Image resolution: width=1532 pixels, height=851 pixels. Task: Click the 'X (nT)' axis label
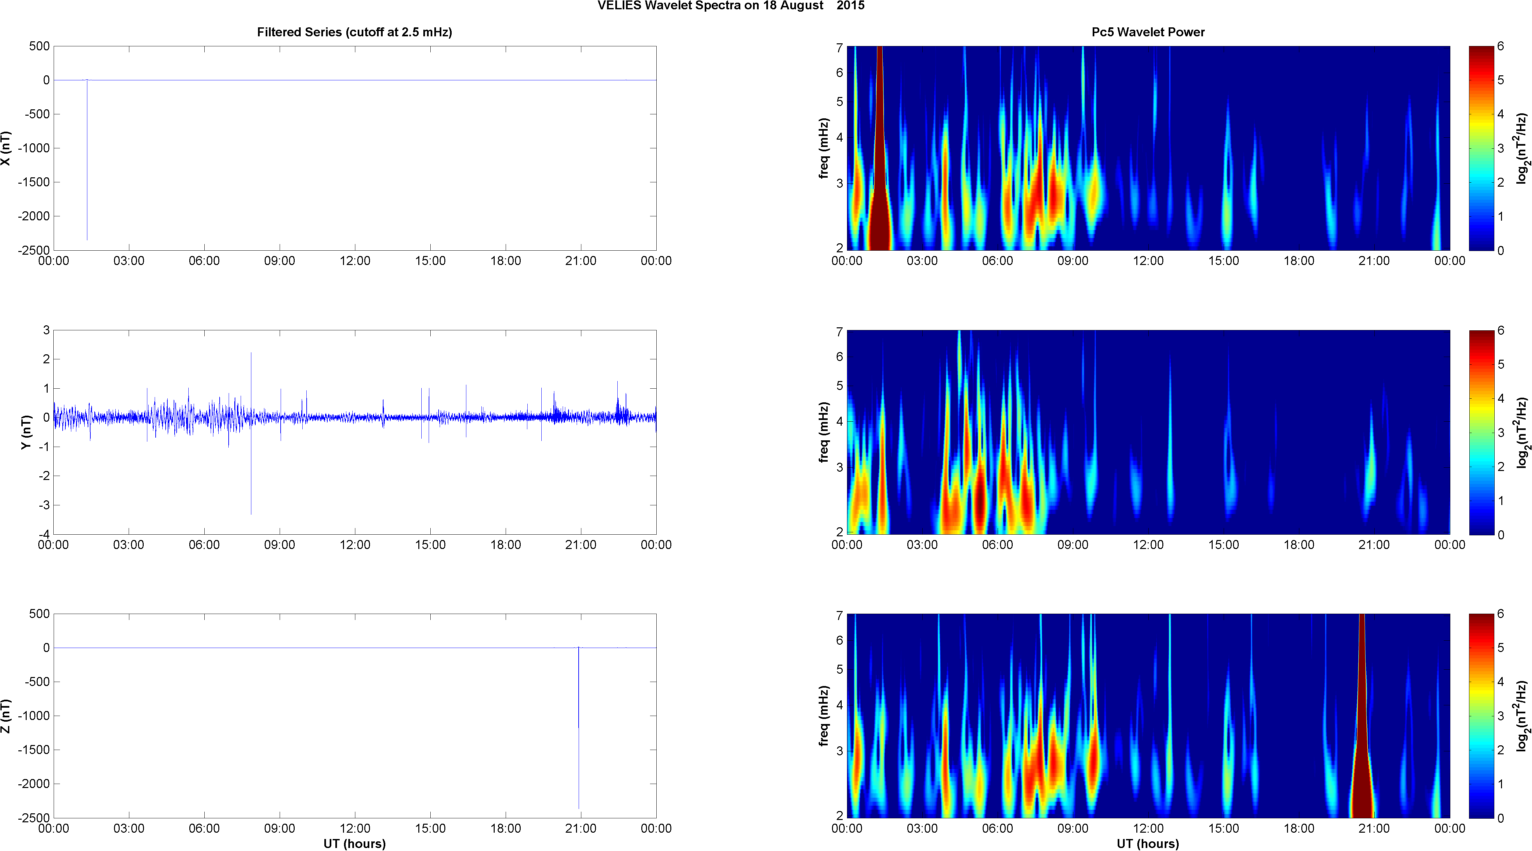[7, 148]
